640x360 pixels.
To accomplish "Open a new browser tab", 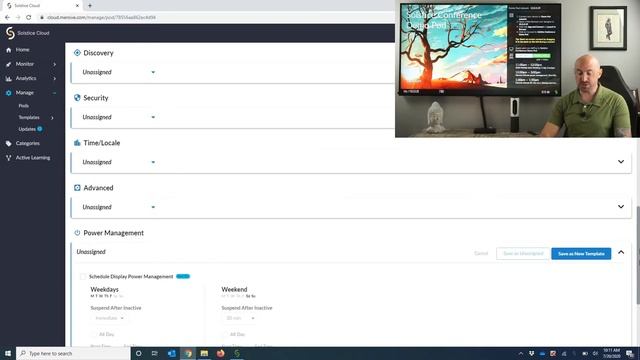I will [x=90, y=6].
